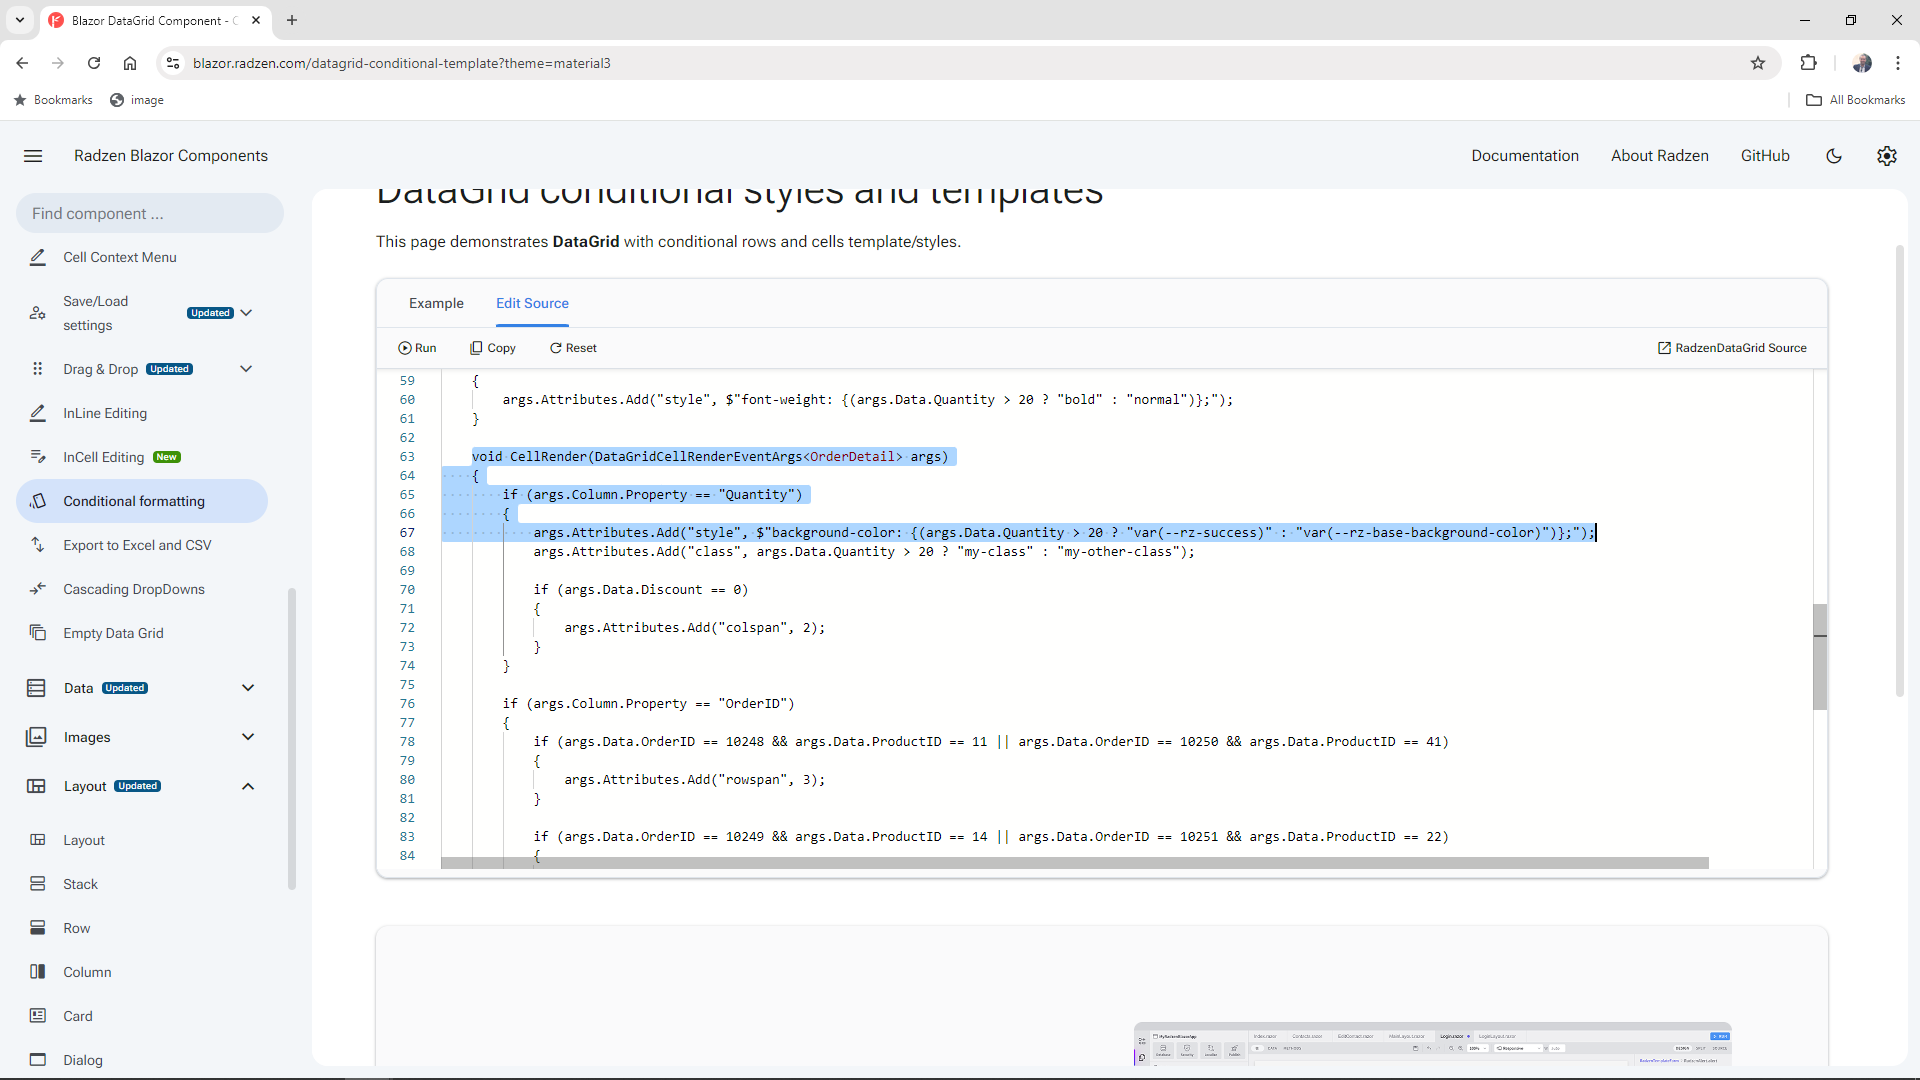Click the code editor's horizontal scrollbar
Screen dimensions: 1920x1080
point(1074,863)
